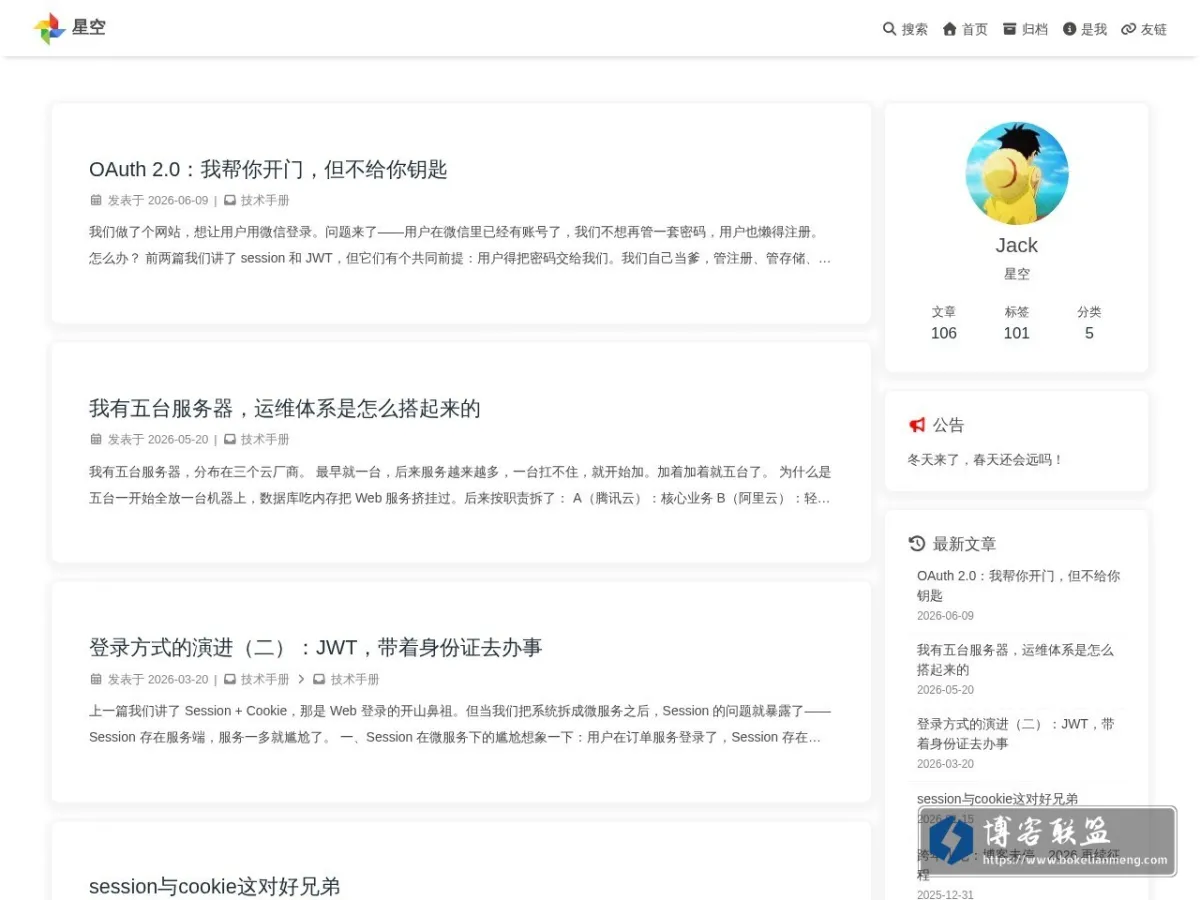
Task: Click first folder icon on the JWT post
Action: pyautogui.click(x=230, y=679)
